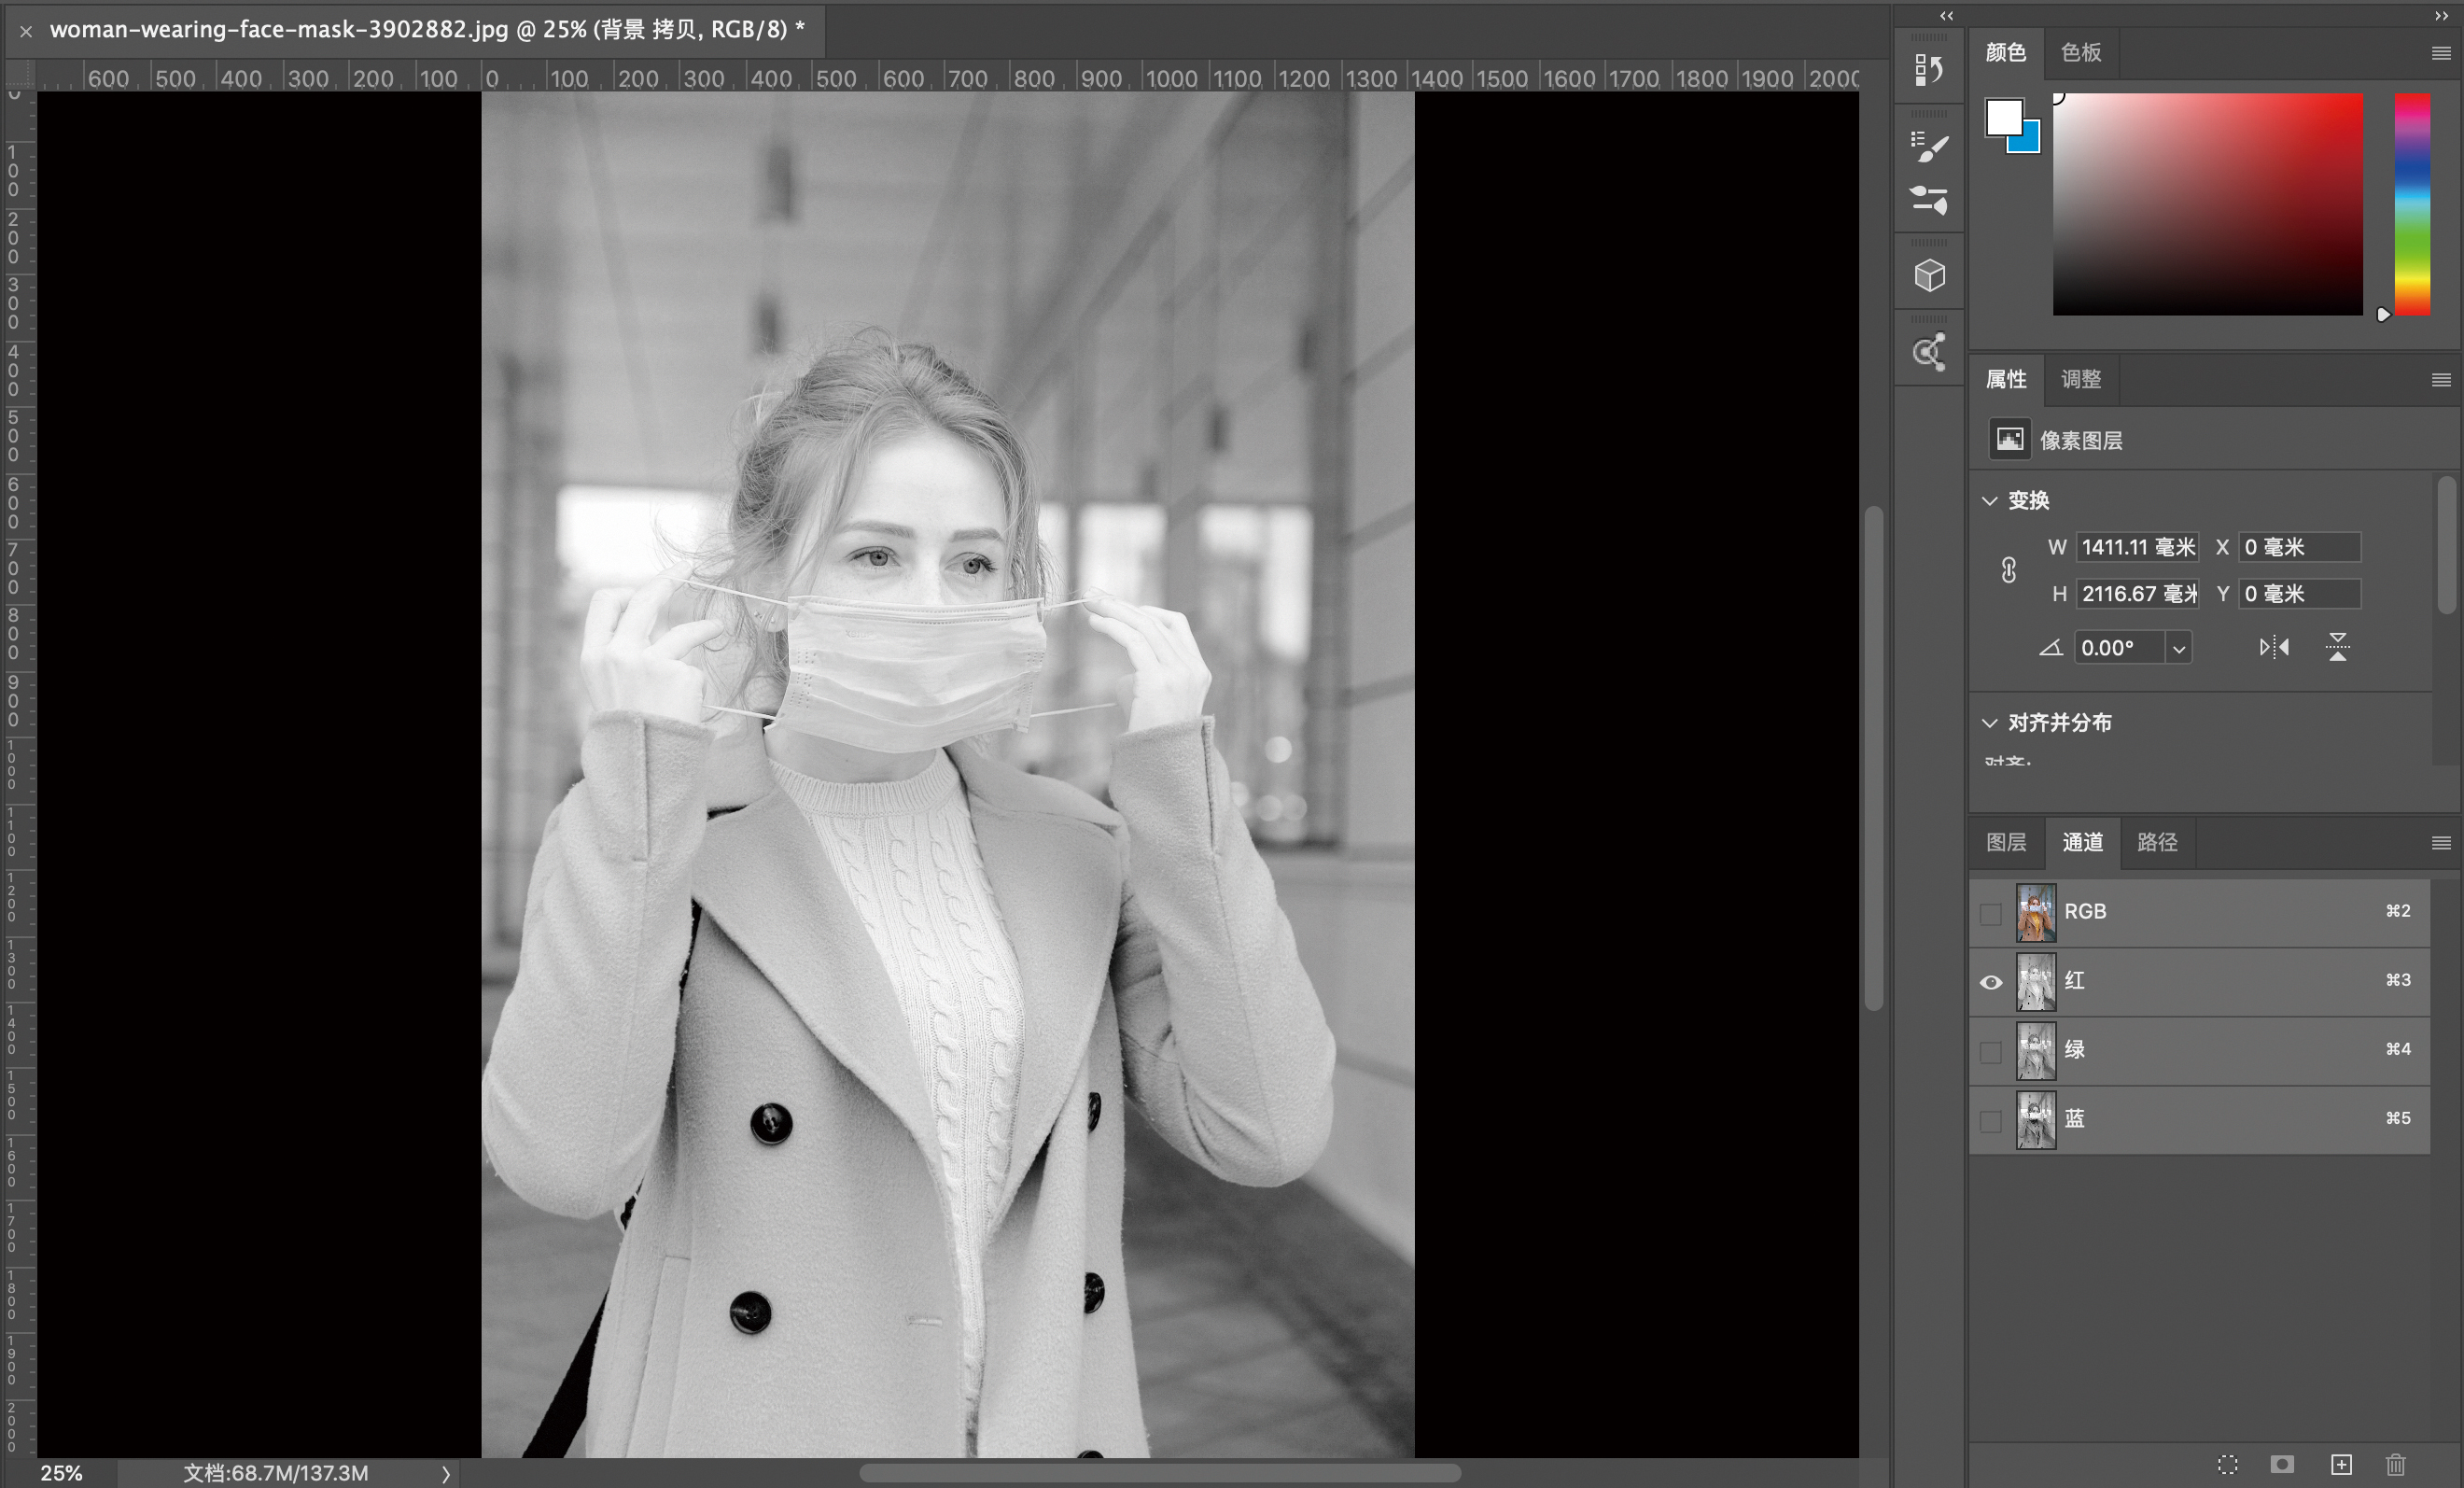Select the 蓝 blue channel row
The image size is (2464, 1488).
pos(2200,1119)
